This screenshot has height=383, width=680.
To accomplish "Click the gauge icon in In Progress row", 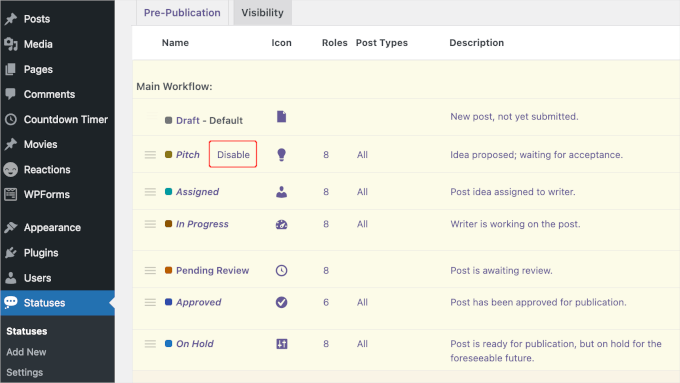I will 281,224.
